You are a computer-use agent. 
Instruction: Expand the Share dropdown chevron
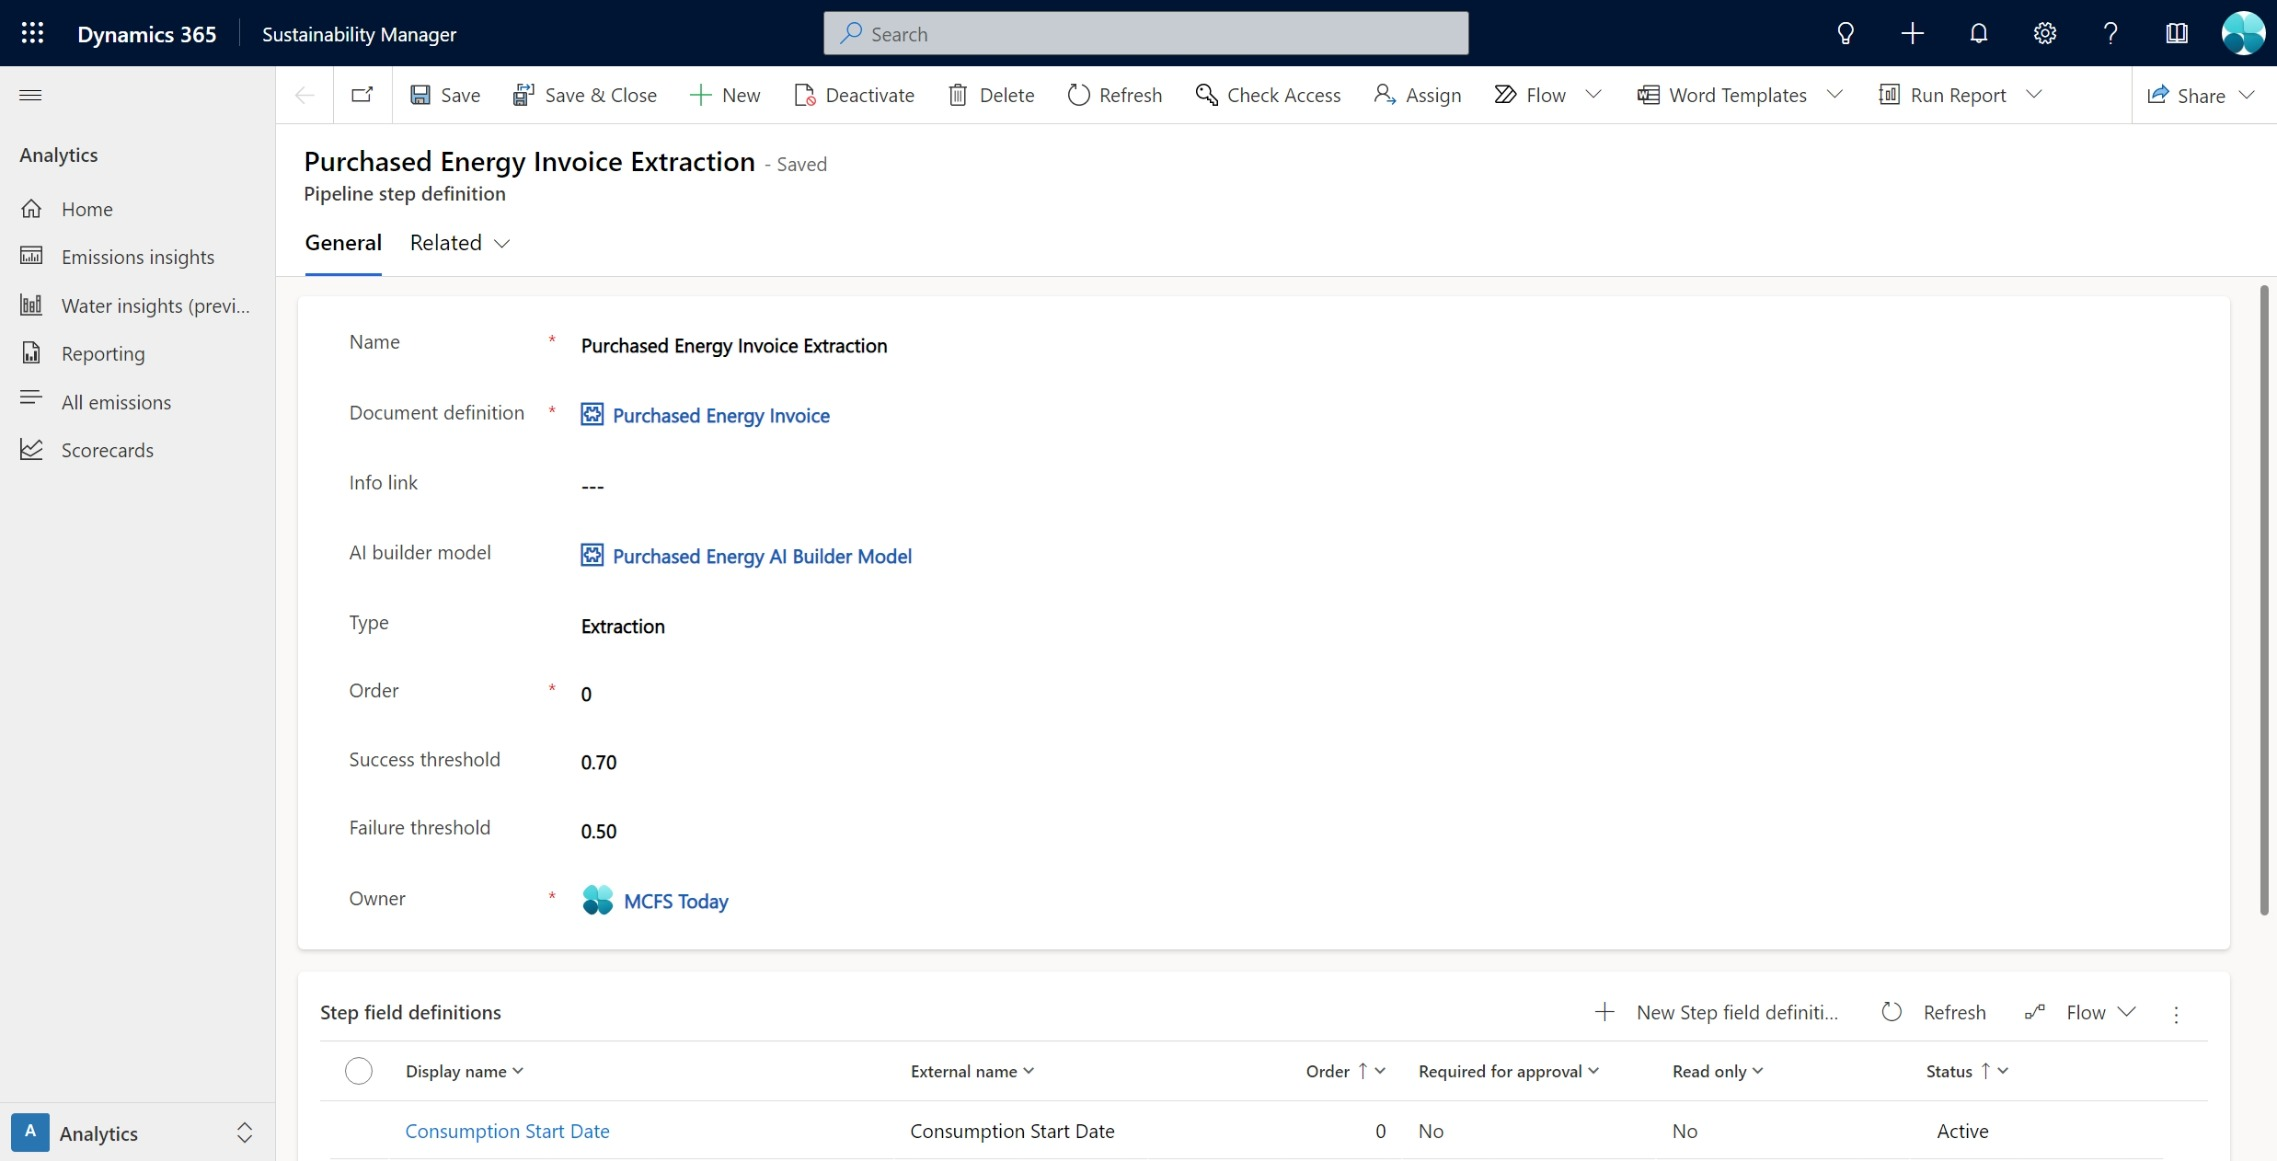pyautogui.click(x=2247, y=95)
